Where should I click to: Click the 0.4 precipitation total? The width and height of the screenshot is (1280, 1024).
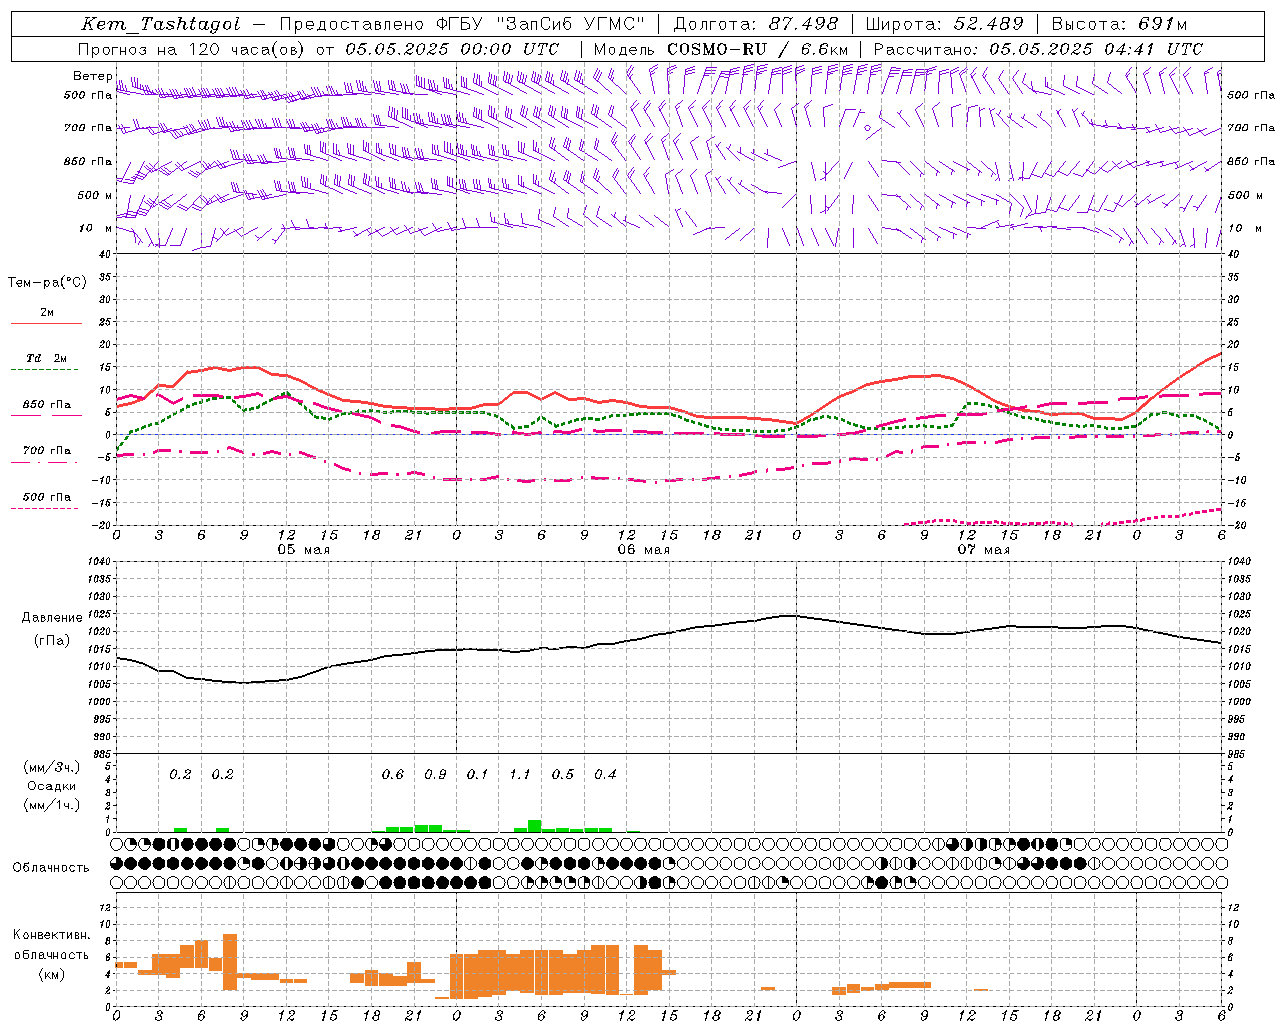[x=605, y=774]
